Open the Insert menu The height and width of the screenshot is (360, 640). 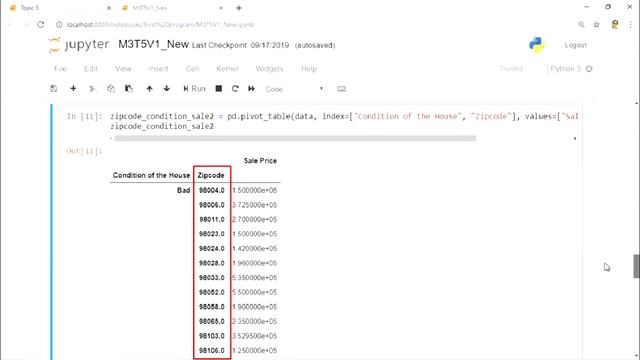(158, 69)
